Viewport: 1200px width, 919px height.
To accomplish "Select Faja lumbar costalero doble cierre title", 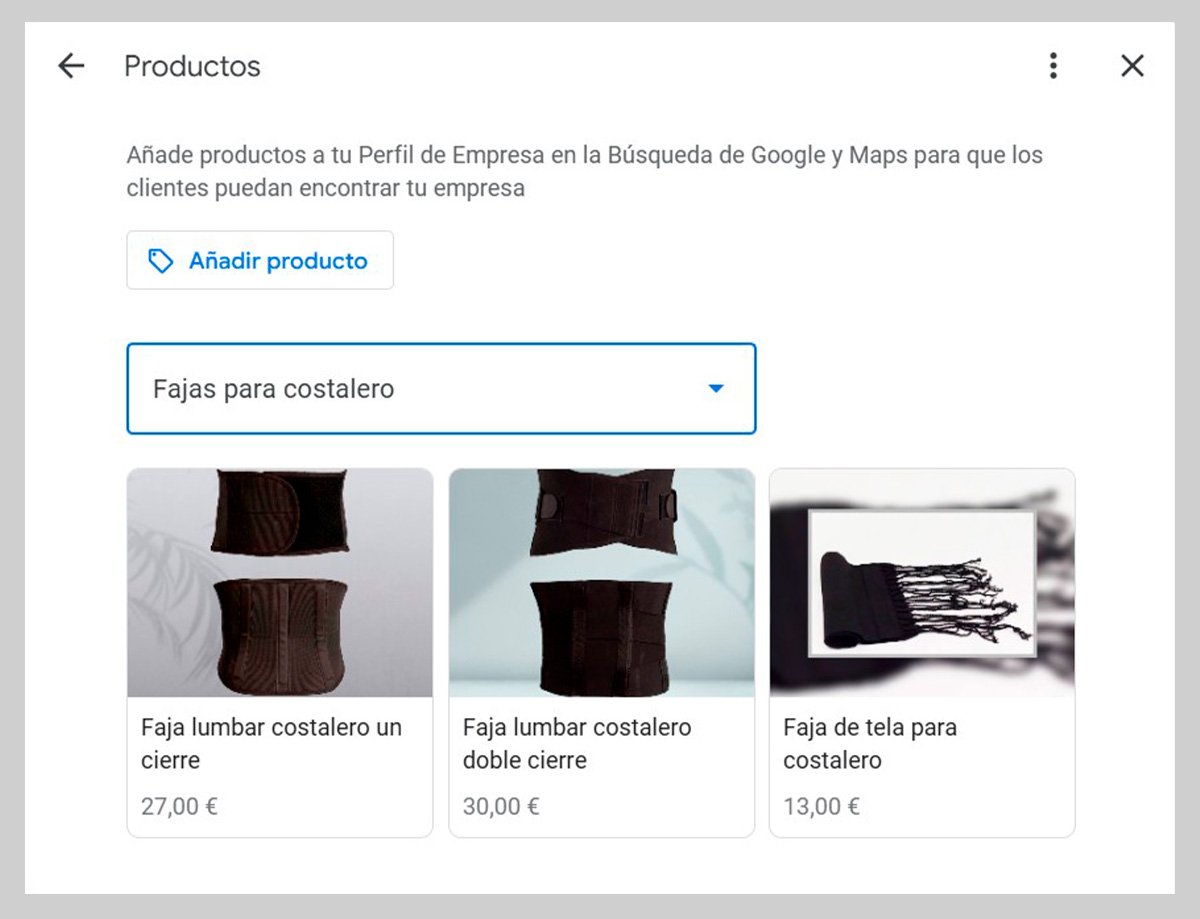I will tap(577, 744).
